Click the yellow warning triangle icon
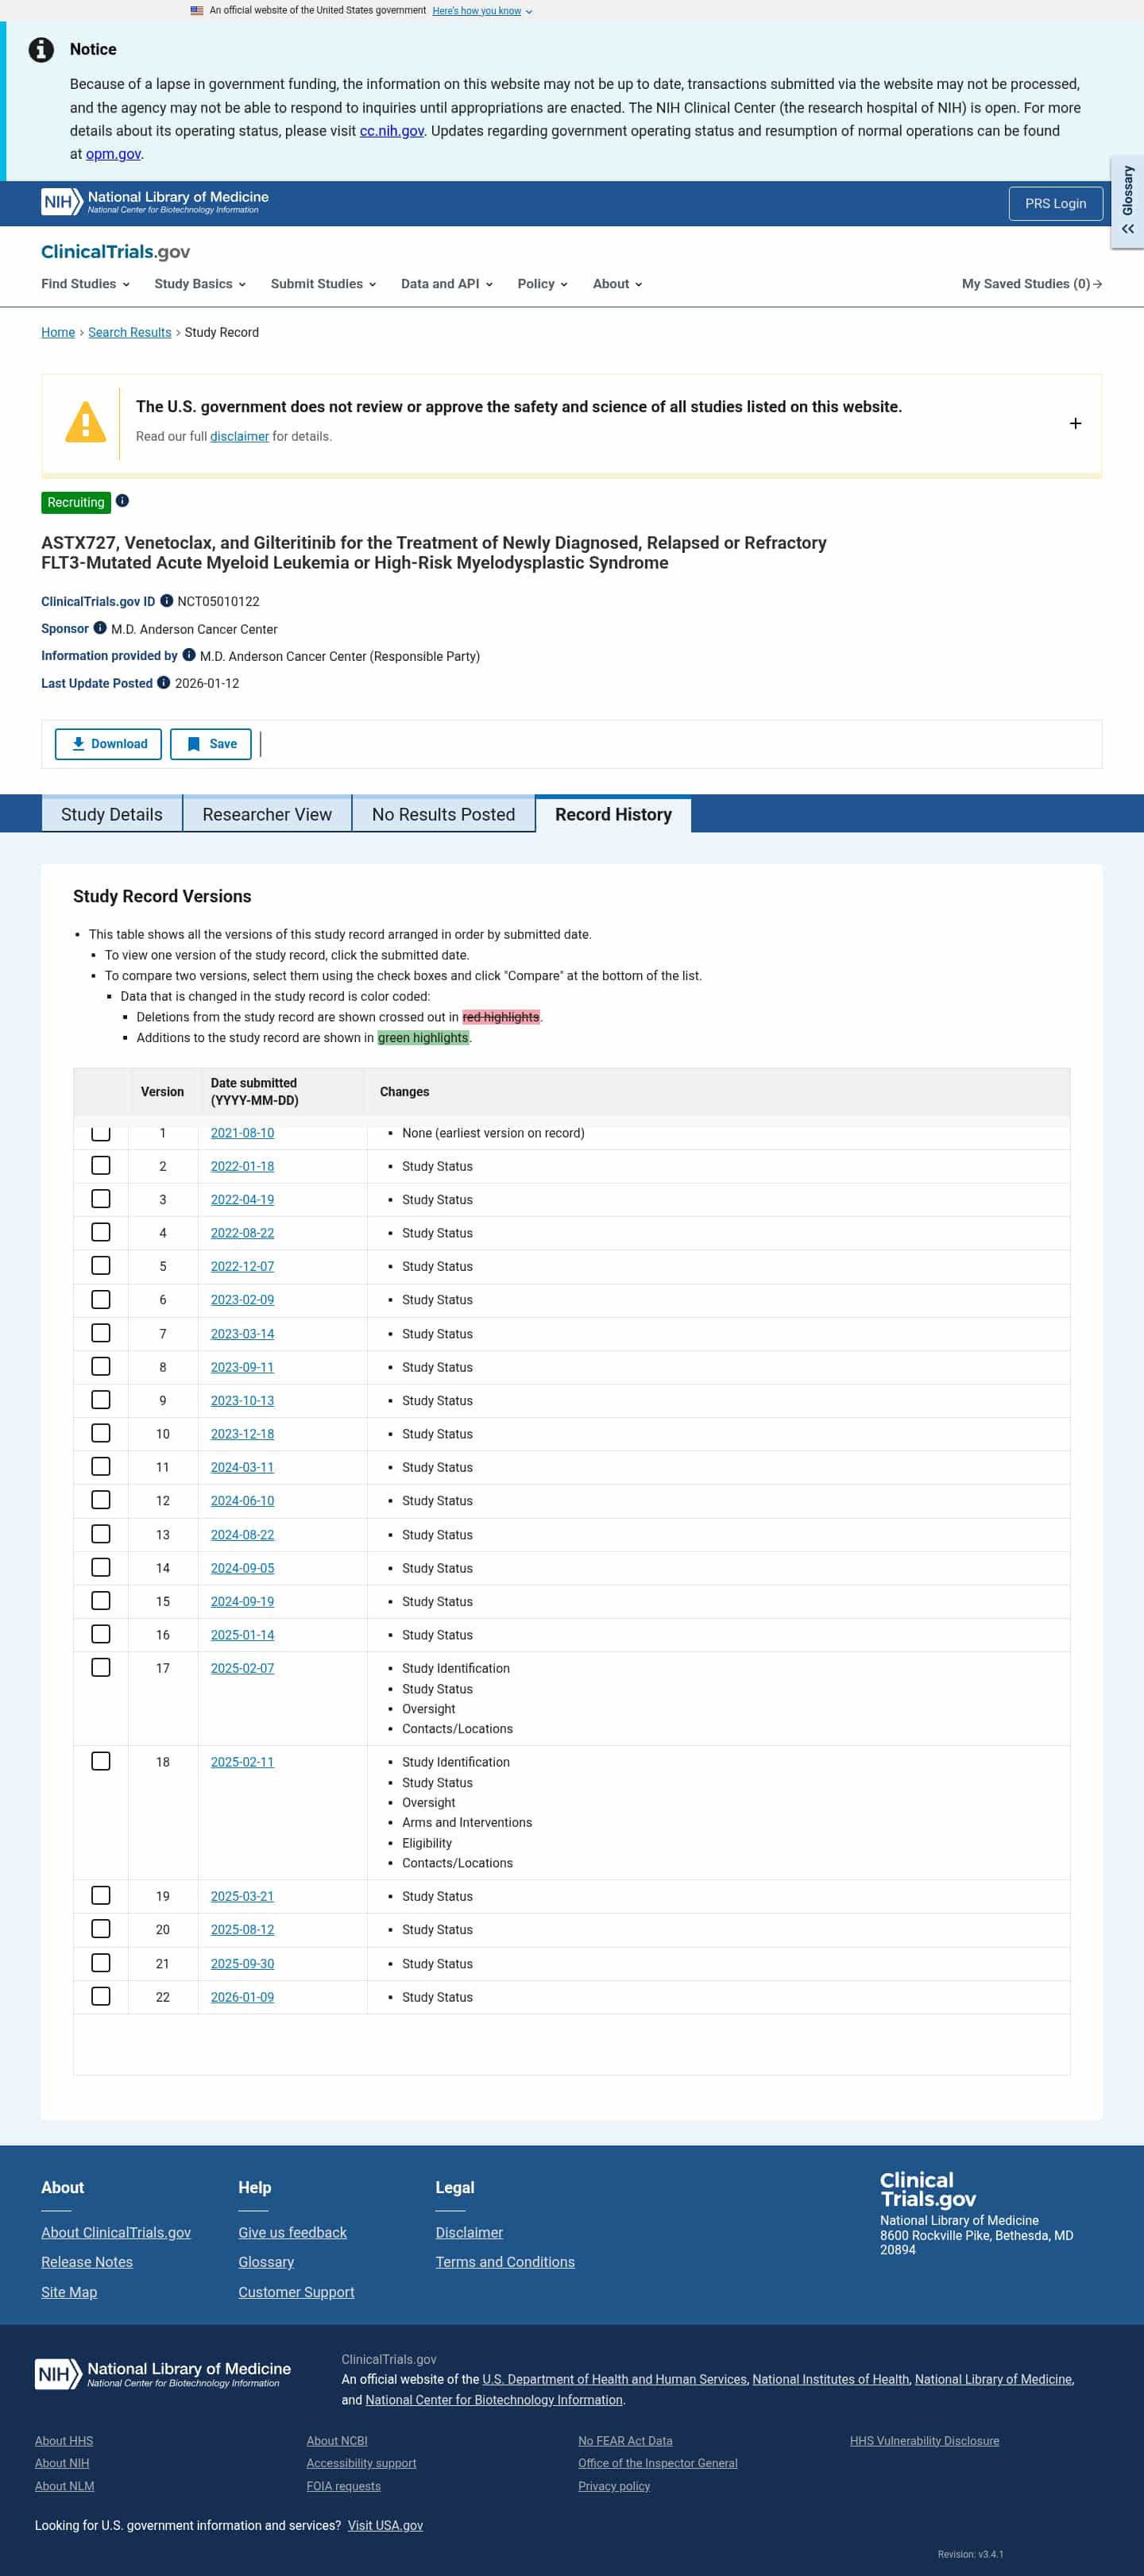 (85, 422)
